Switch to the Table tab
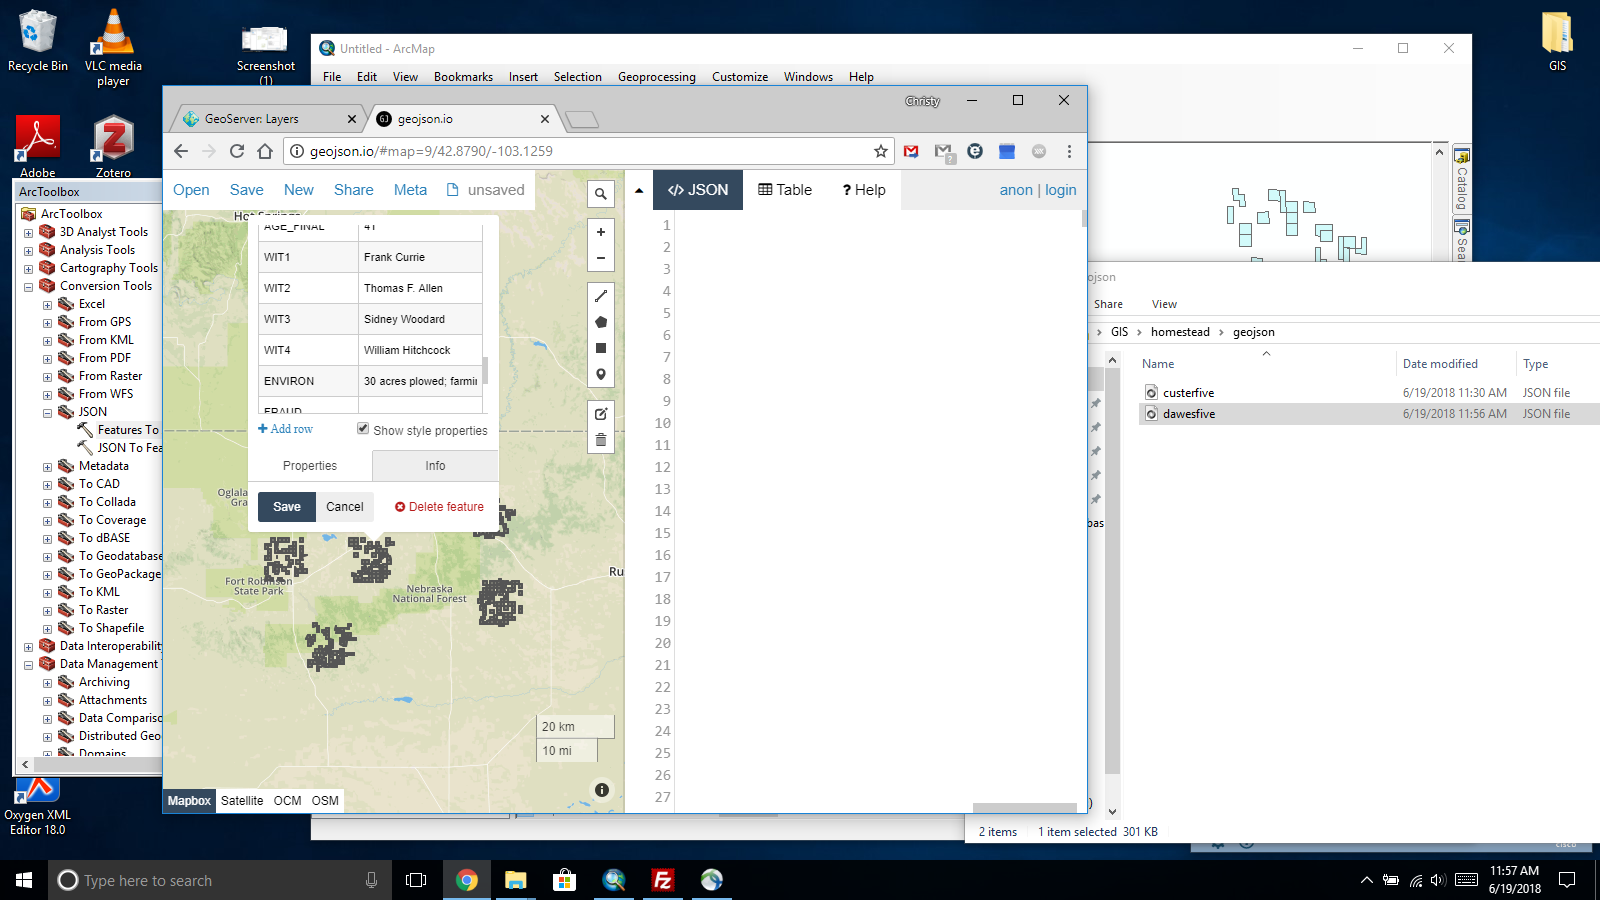Screen dimensions: 1600x900 point(785,190)
